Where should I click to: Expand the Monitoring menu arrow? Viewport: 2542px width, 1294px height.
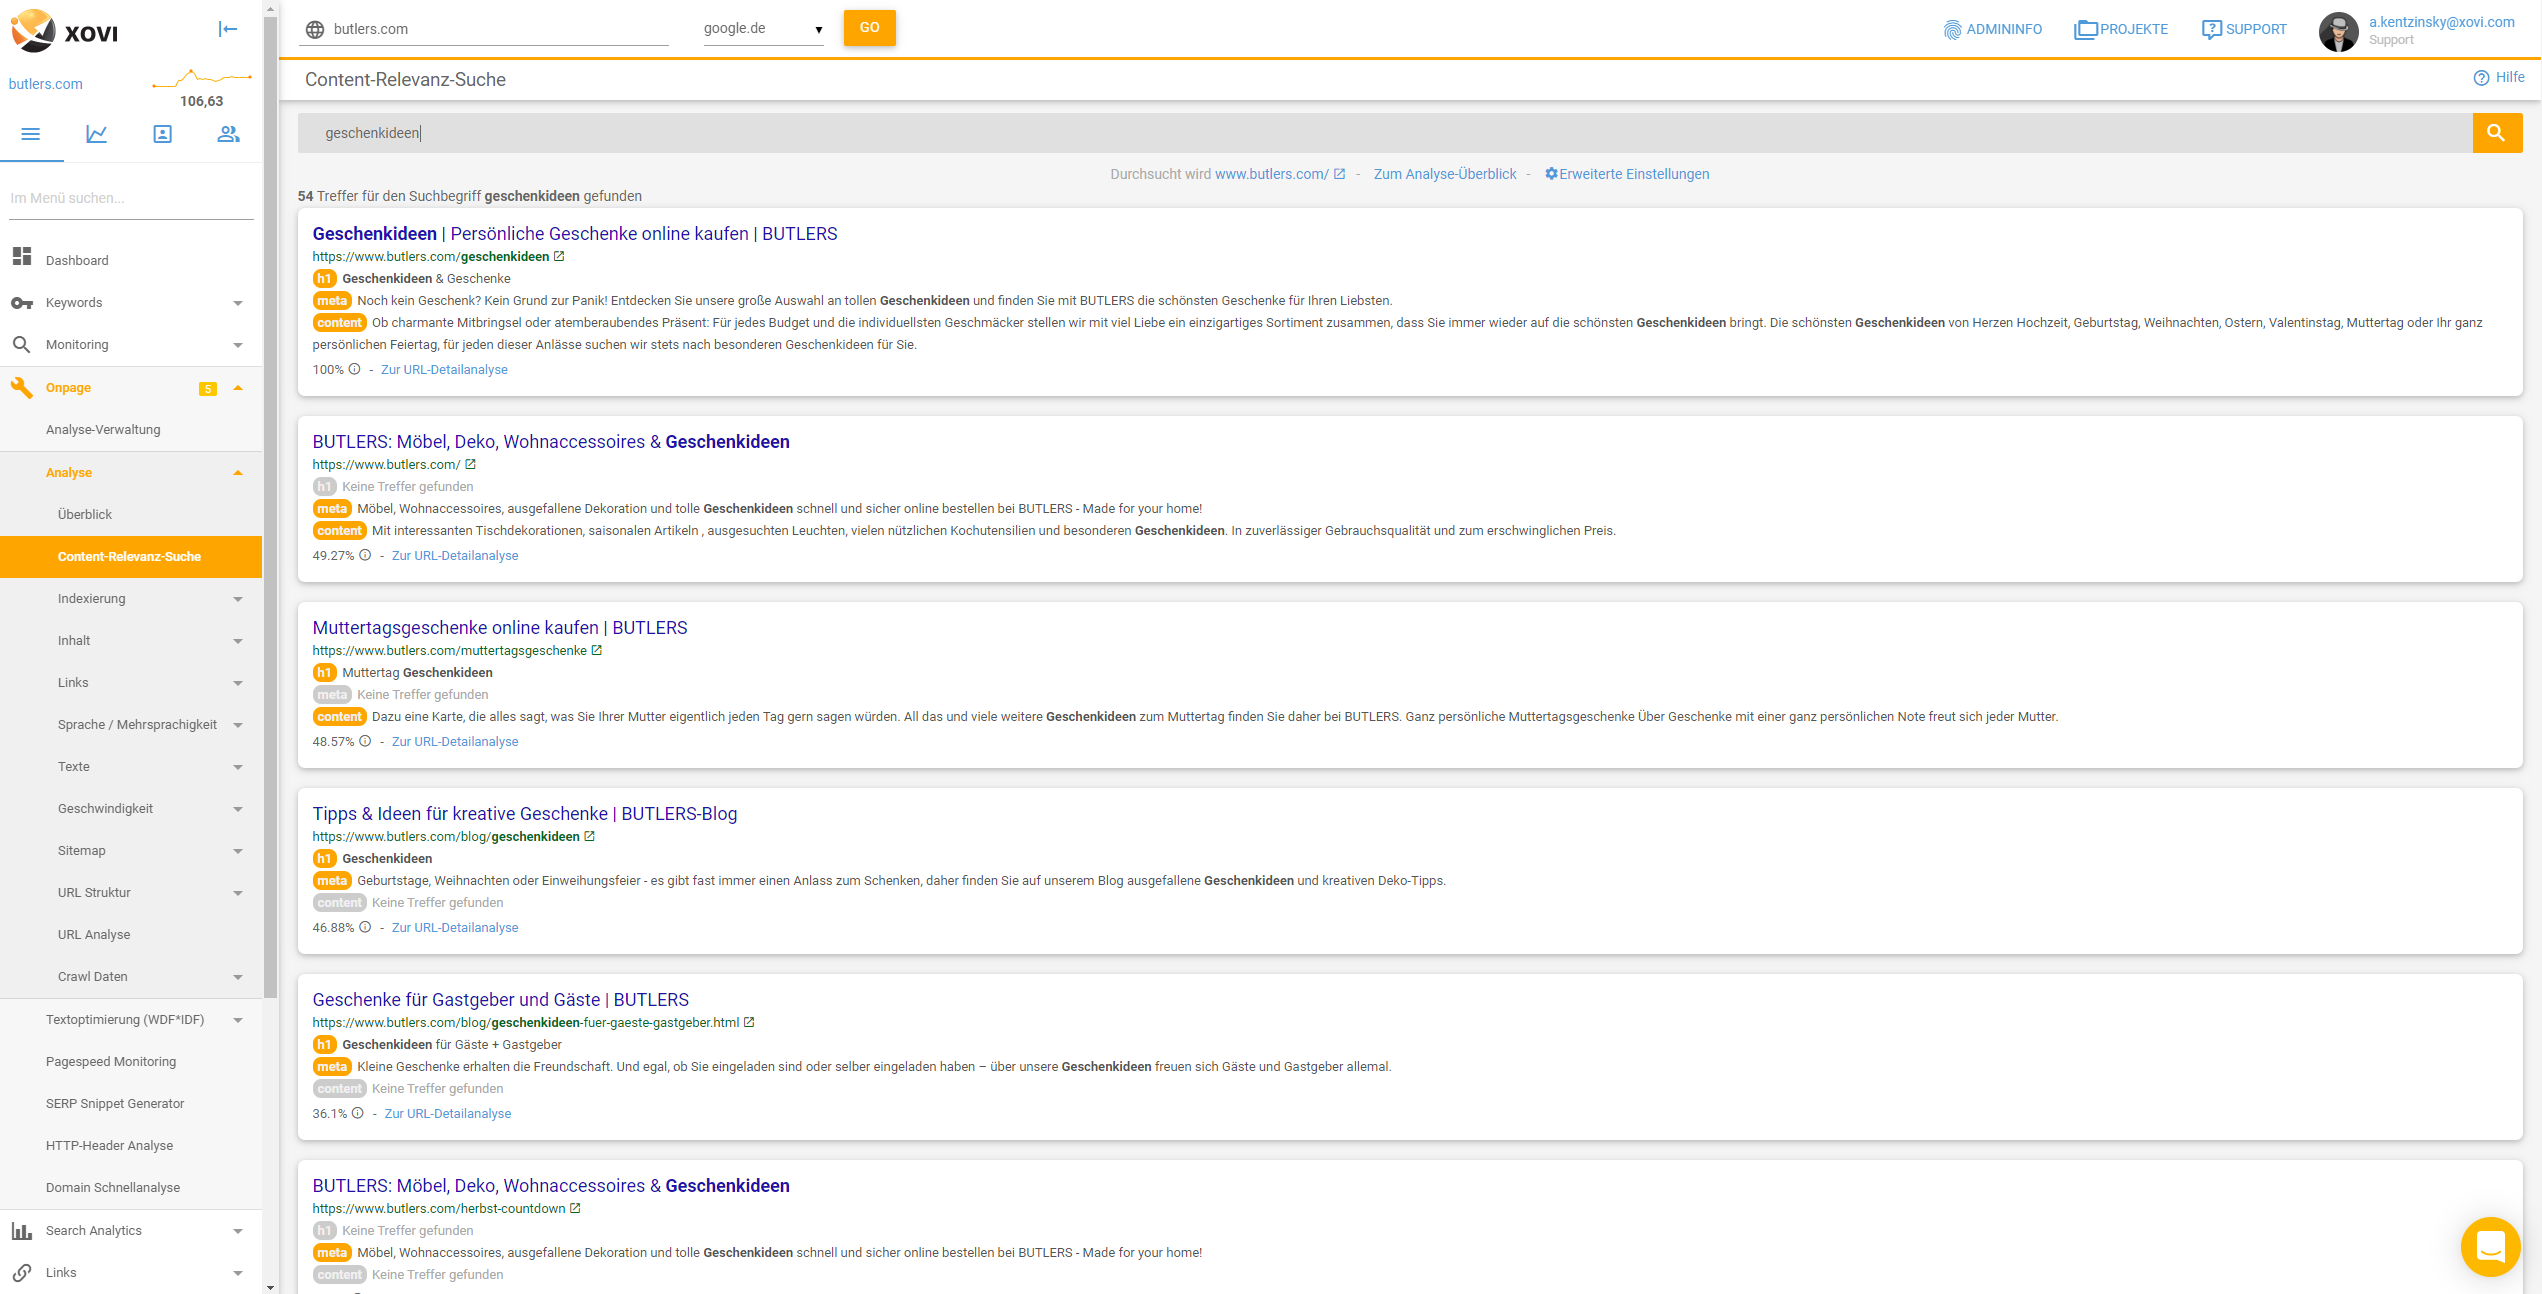coord(238,345)
